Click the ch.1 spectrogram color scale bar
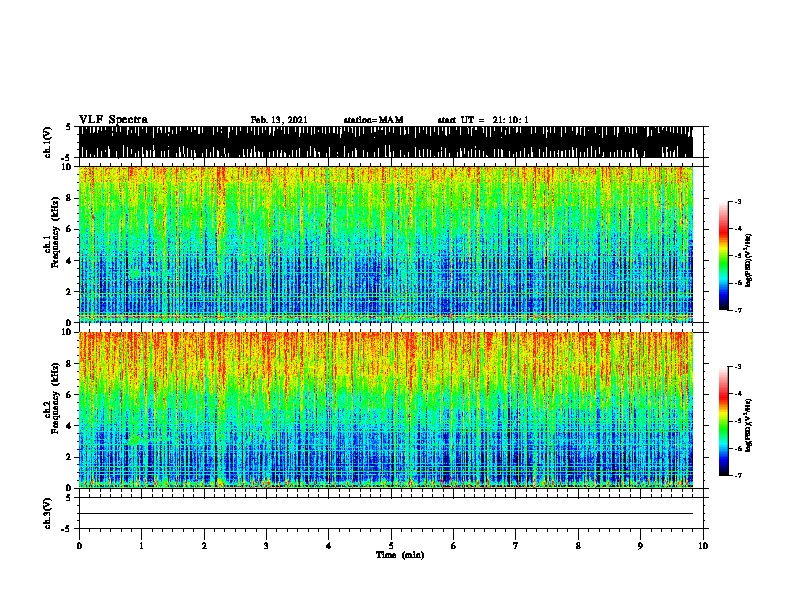Viewport: 792px width, 612px height. pos(723,256)
